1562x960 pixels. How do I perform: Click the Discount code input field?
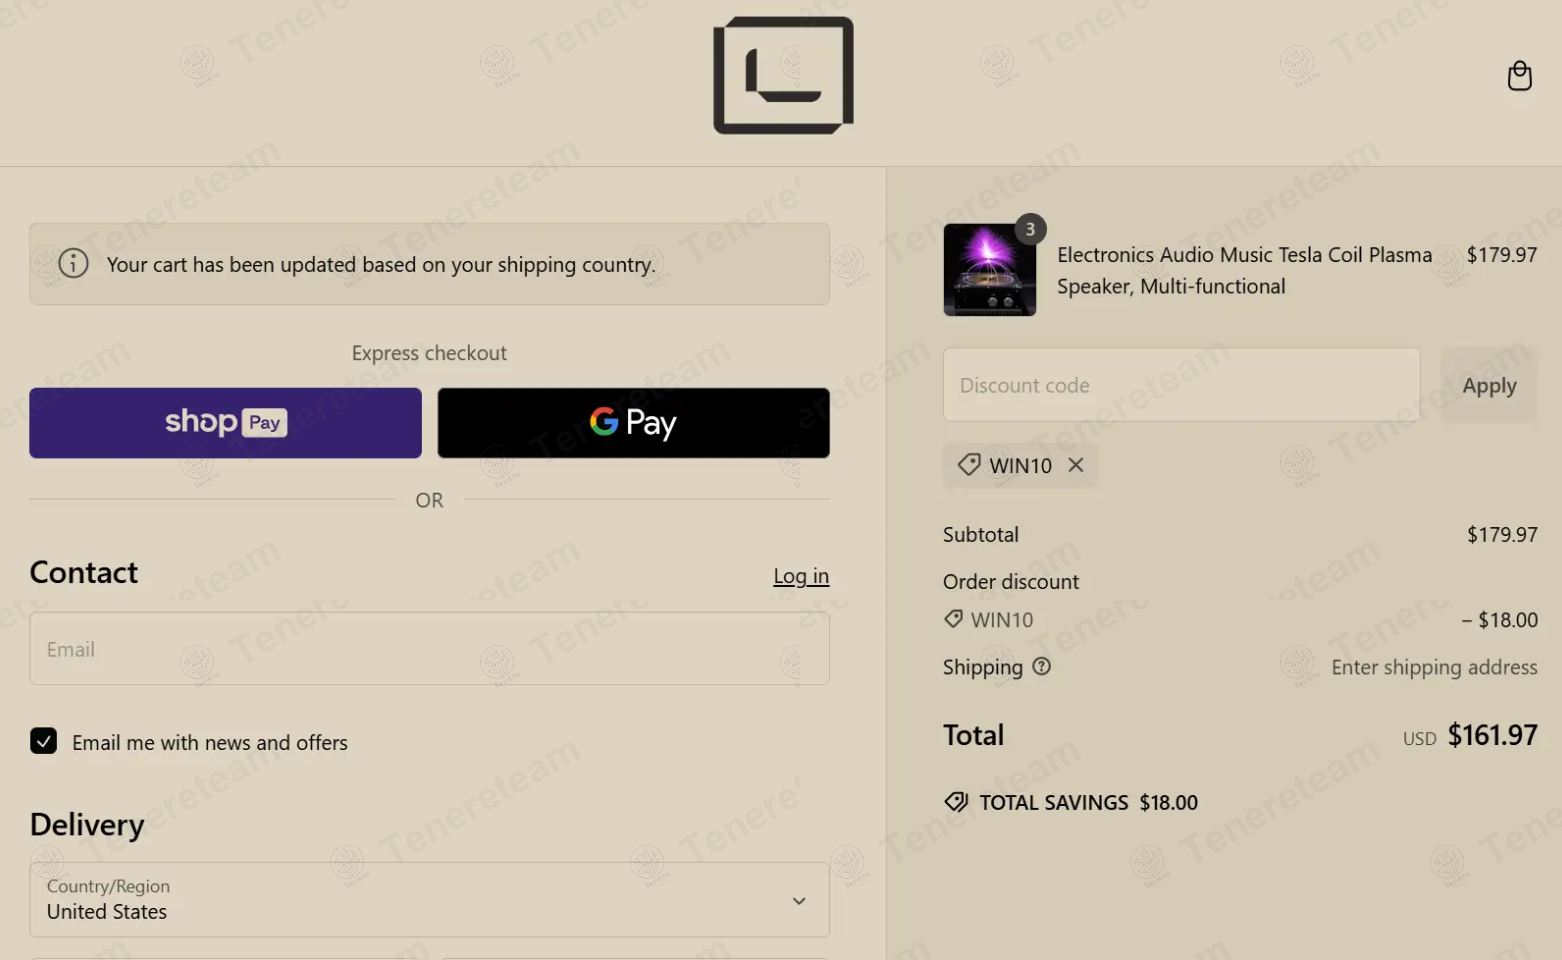(1180, 385)
